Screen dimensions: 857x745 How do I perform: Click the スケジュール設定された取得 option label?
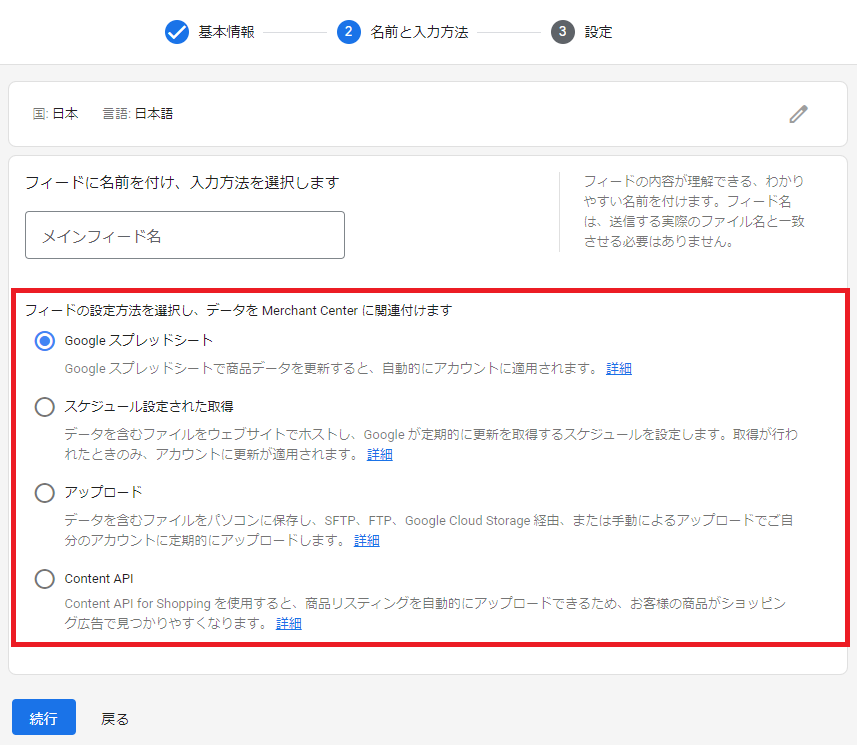[149, 406]
